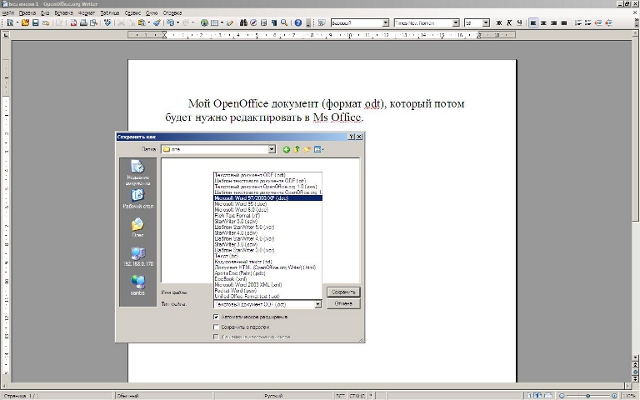The width and height of the screenshot is (640, 400).
Task: Click the Page Preview toolbar icon
Action: pos(94,23)
